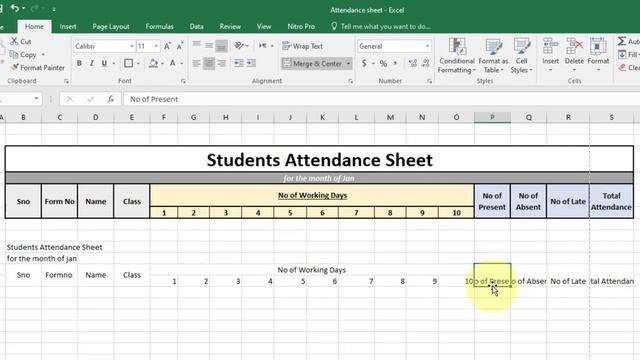Expand the underline style dropdown arrow

point(113,63)
